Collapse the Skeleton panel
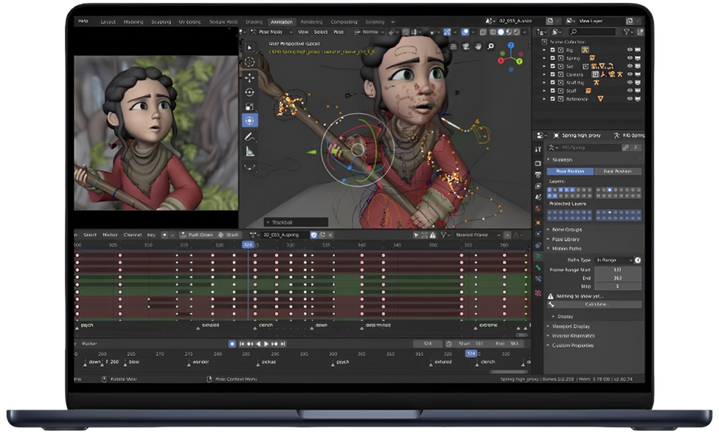The image size is (719, 437). (562, 160)
